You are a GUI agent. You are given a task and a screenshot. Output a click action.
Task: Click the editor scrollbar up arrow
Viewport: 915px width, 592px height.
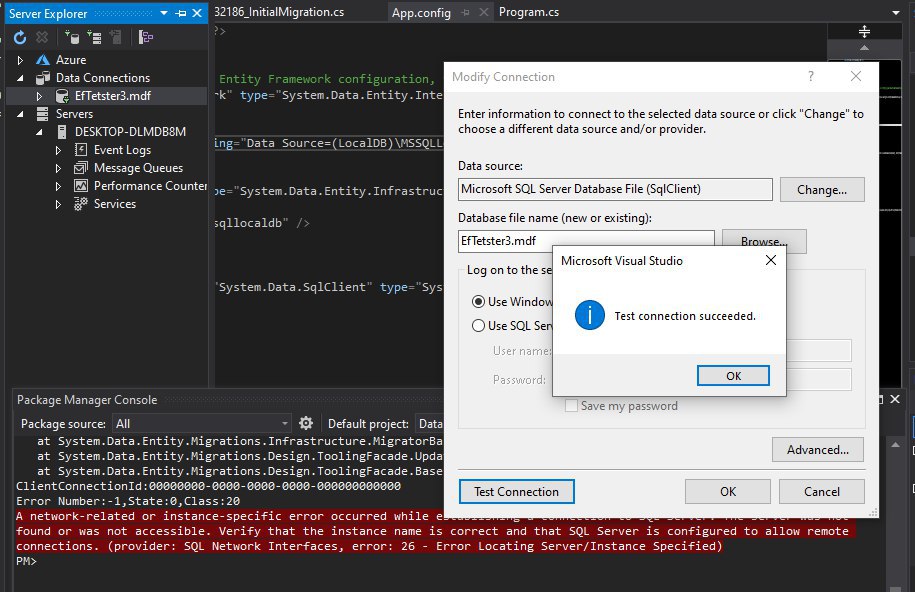864,48
